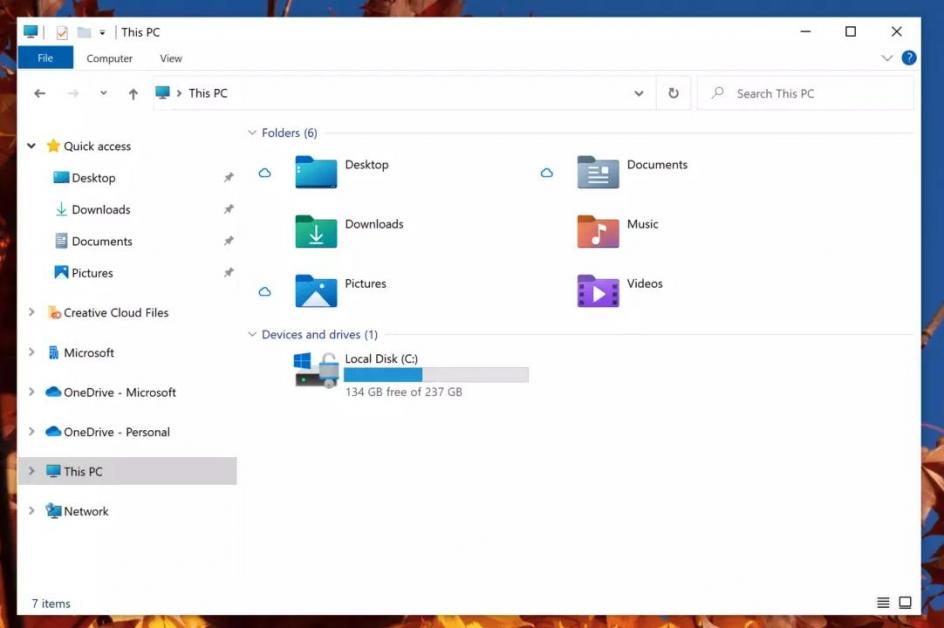Open the Computer ribbon tab
Screen dimensions: 944x628
[109, 58]
